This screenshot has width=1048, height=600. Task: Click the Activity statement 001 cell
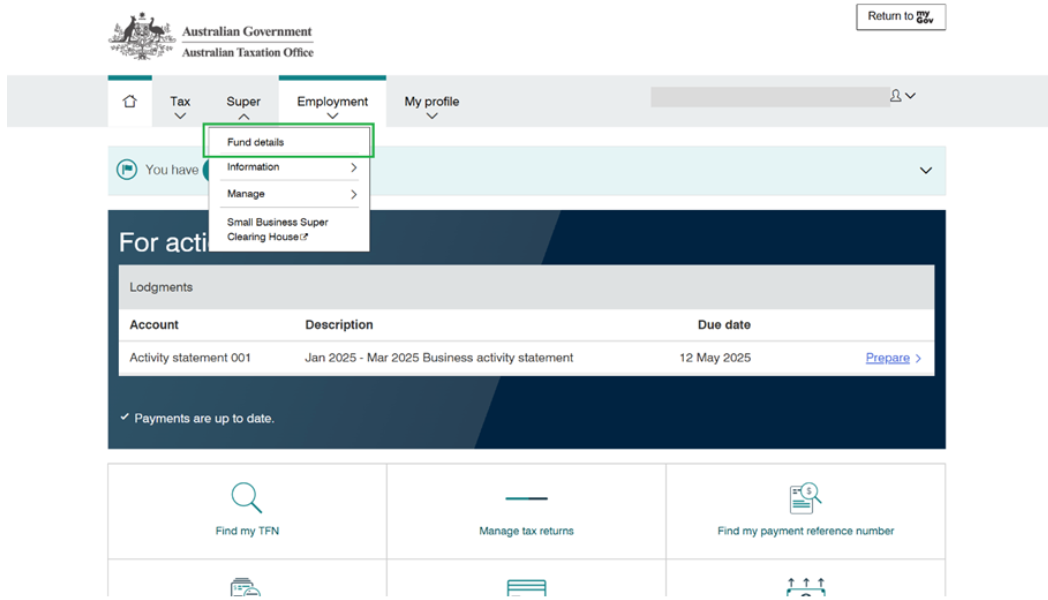coord(190,357)
